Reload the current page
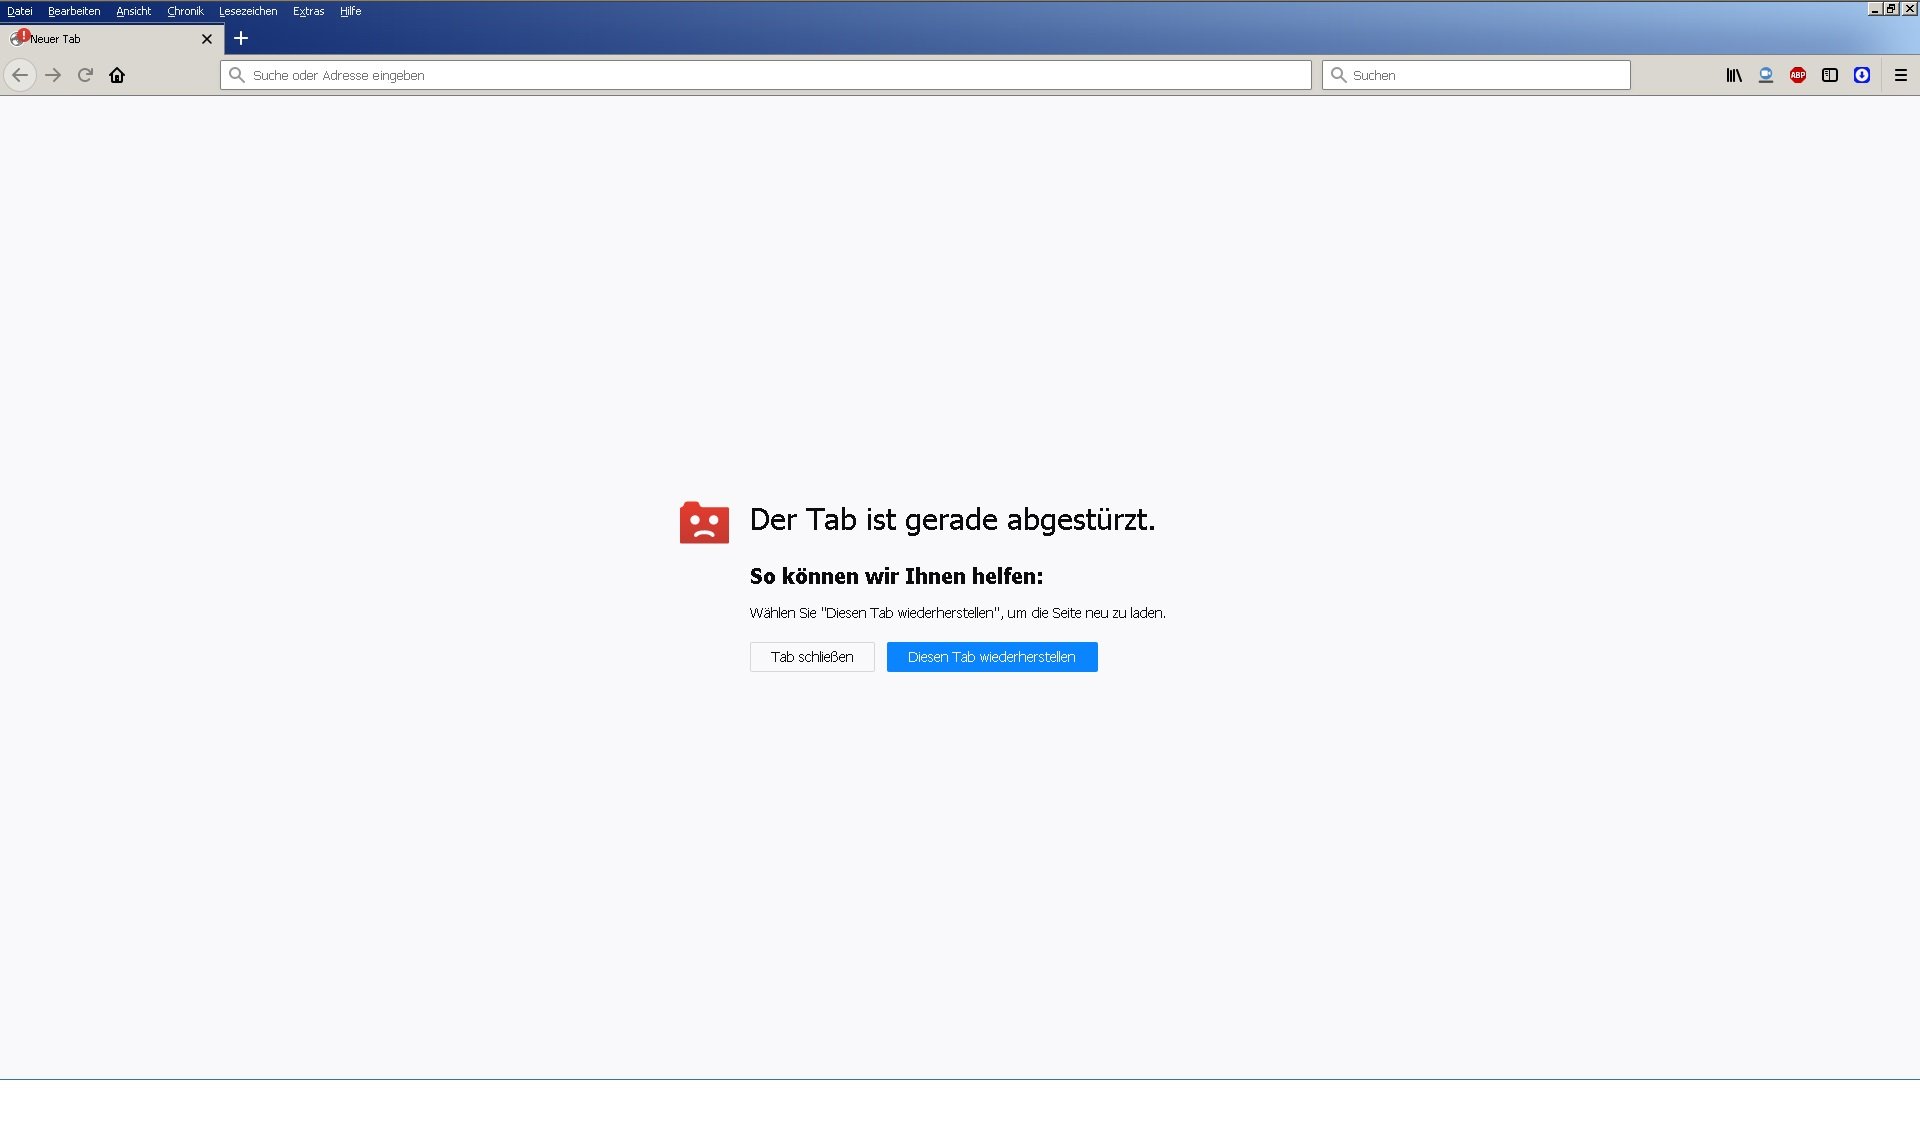Image resolution: width=1920 pixels, height=1126 pixels. coord(85,75)
